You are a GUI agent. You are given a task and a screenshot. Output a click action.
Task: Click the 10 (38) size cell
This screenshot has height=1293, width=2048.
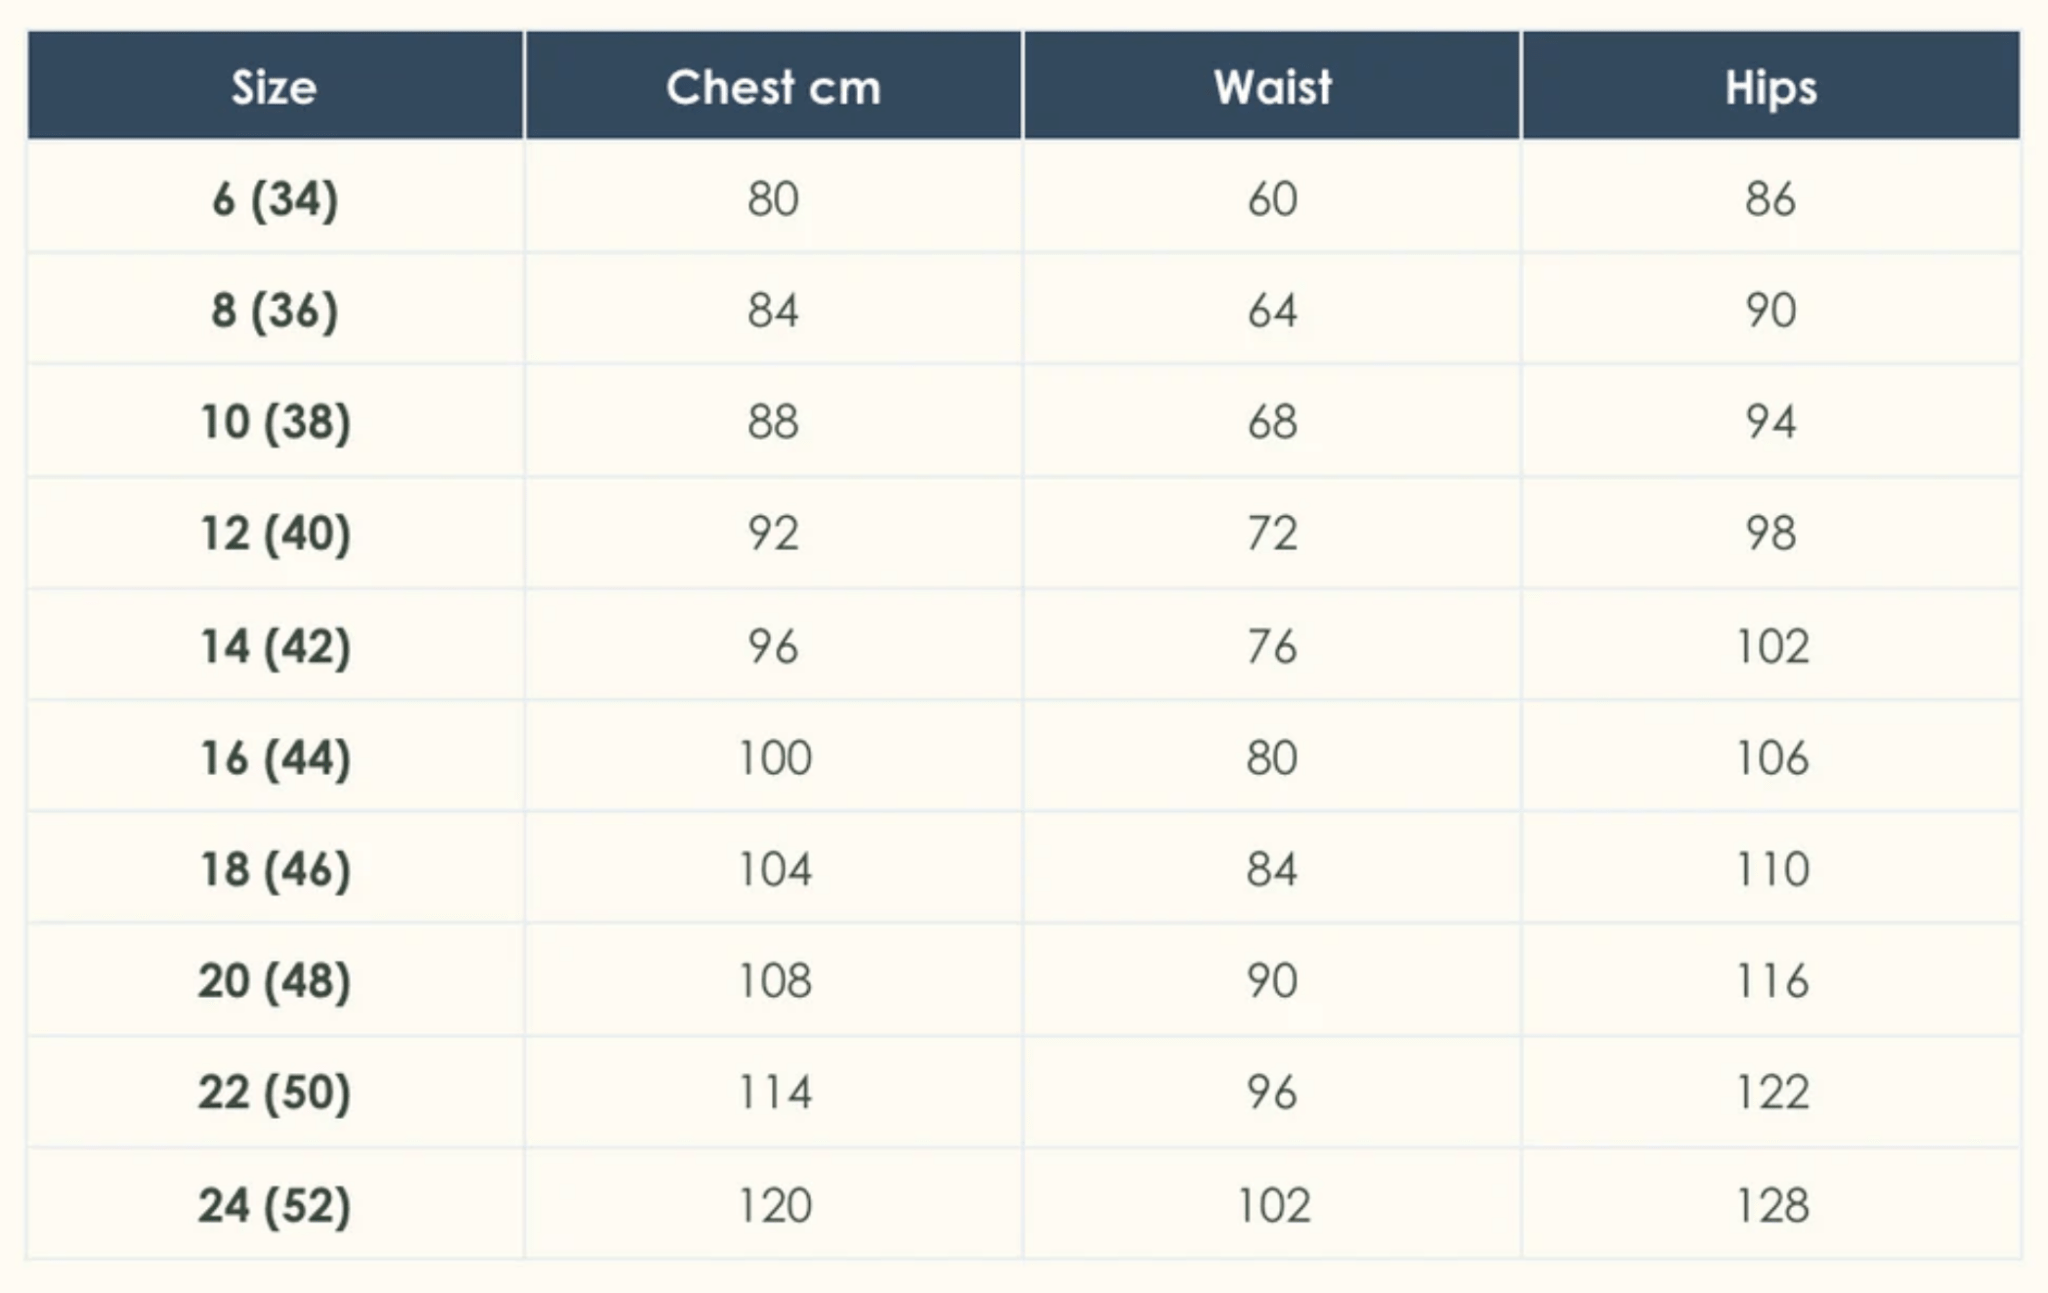click(275, 421)
